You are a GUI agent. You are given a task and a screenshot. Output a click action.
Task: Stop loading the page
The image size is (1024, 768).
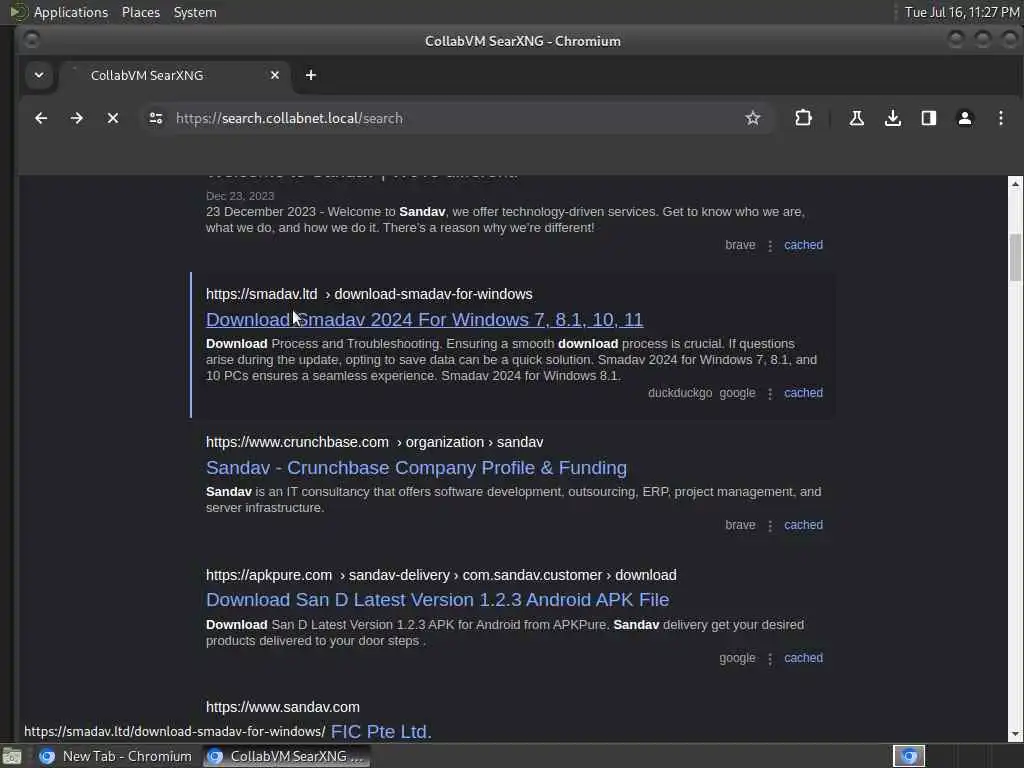(113, 118)
